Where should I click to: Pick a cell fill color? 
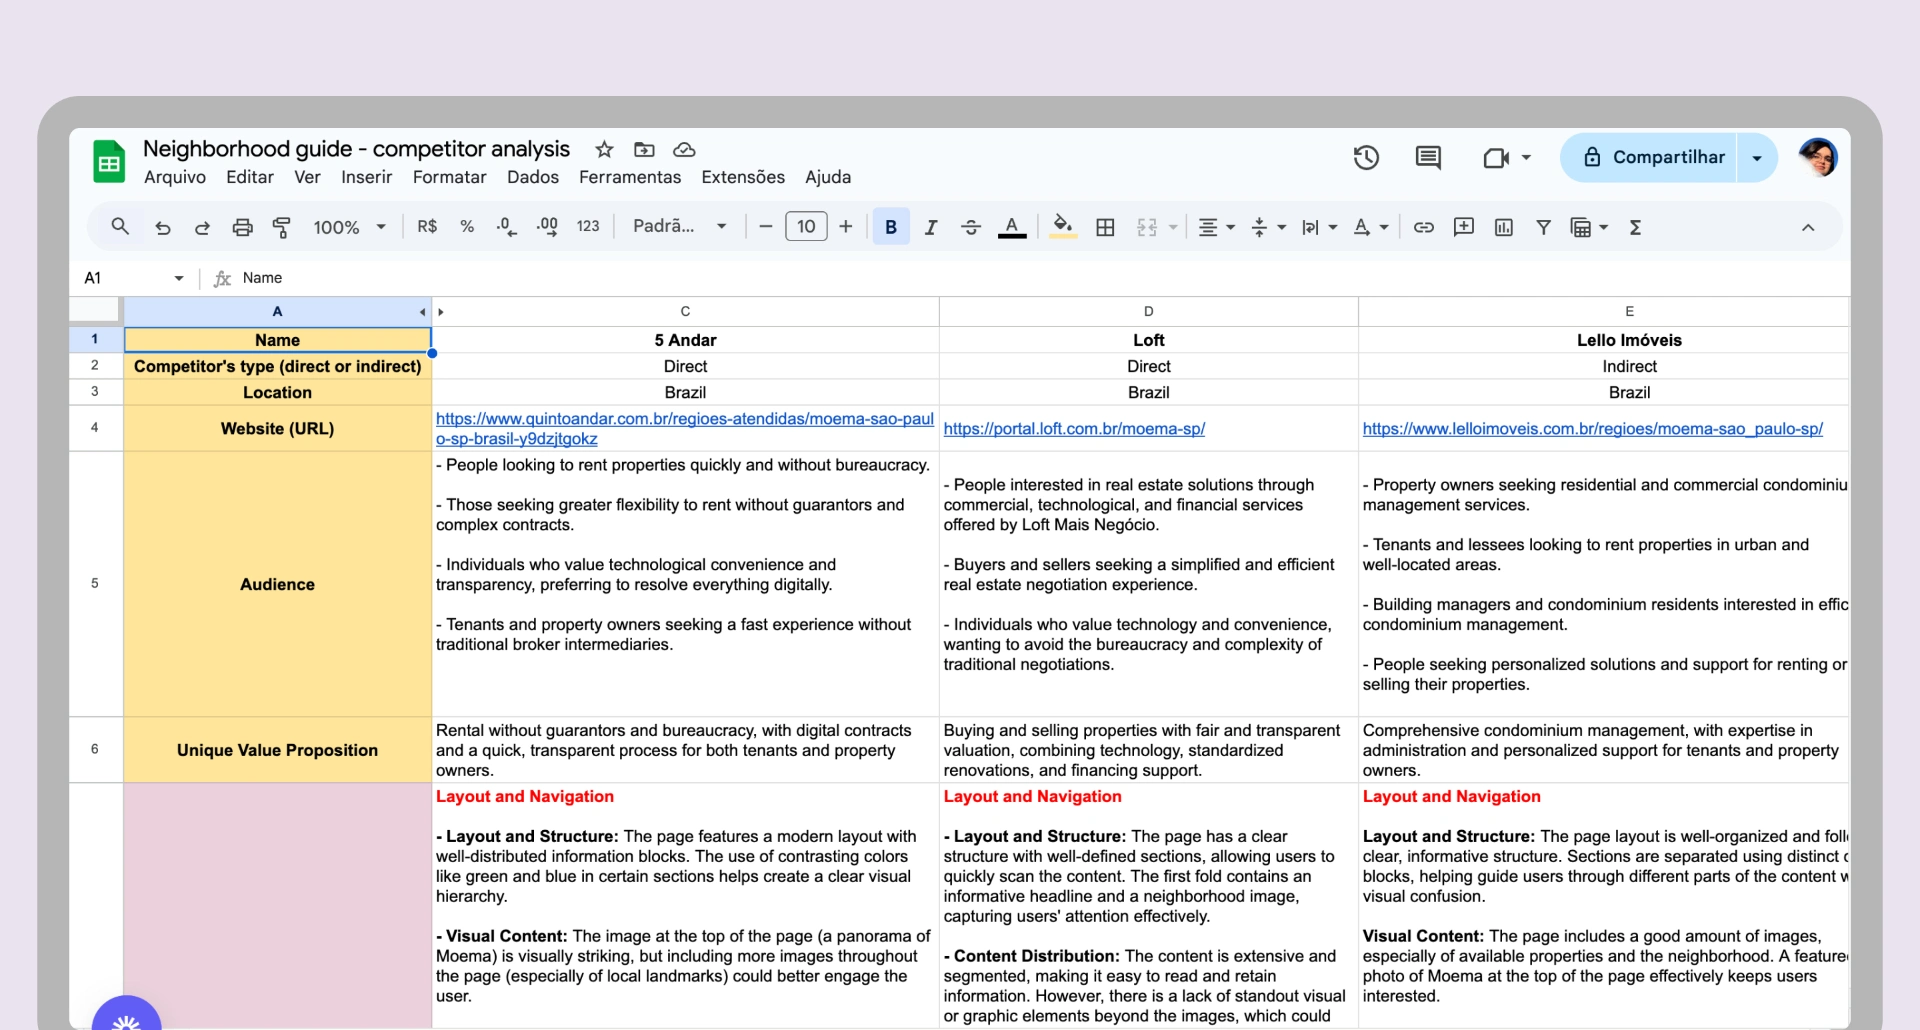tap(1063, 227)
